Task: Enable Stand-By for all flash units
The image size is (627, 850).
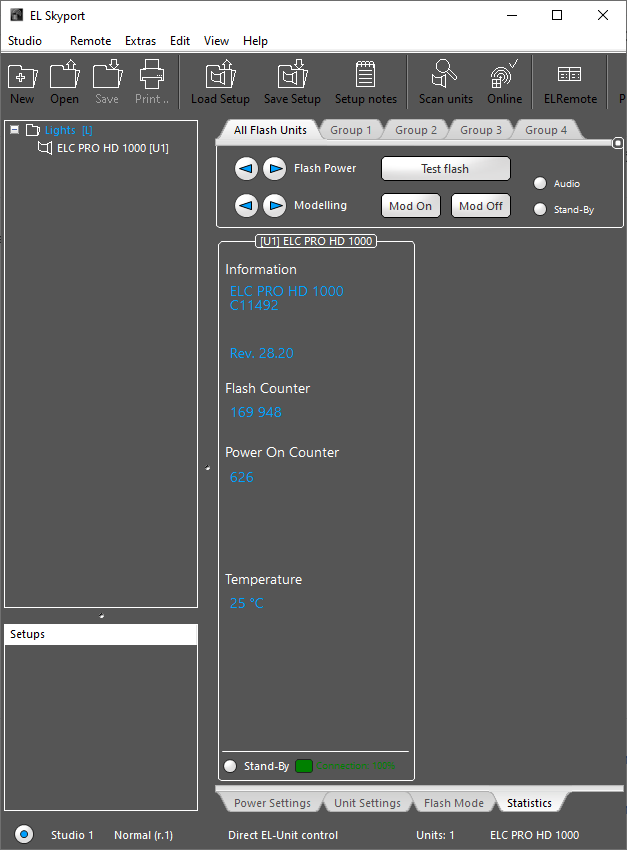Action: pyautogui.click(x=541, y=210)
